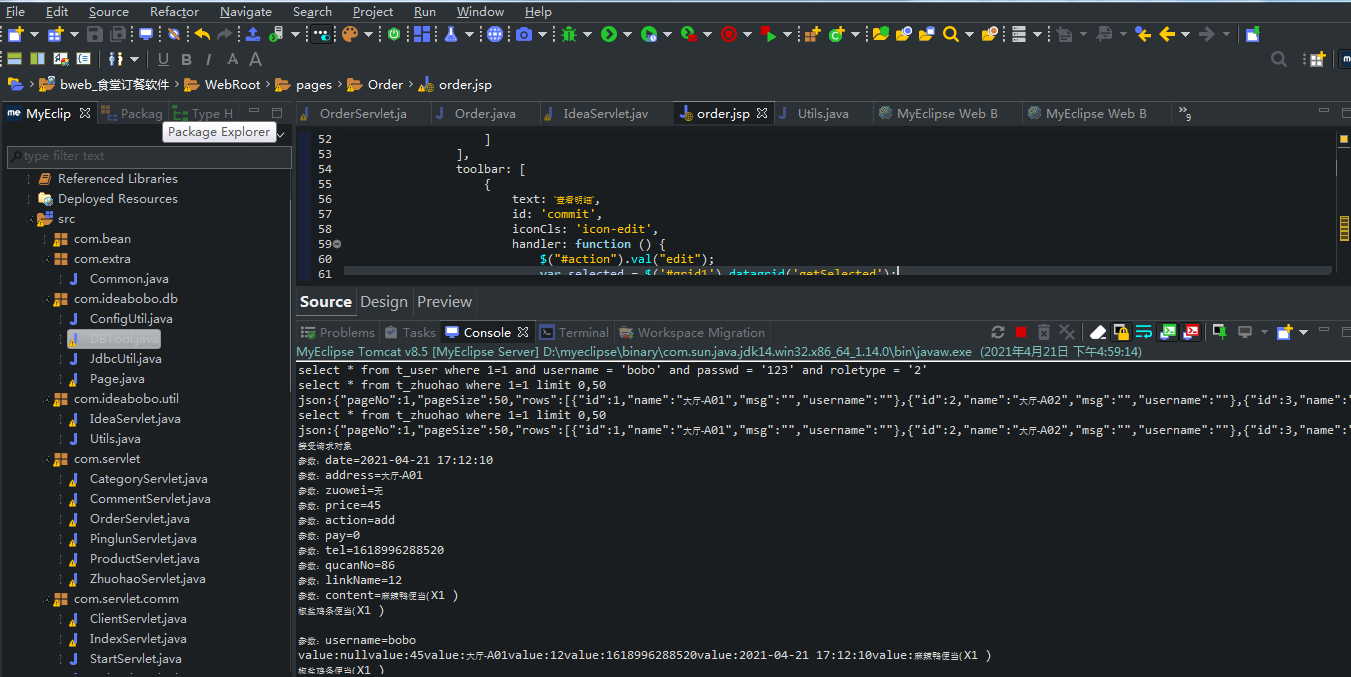
Task: Open the dropdown arrow beside the Run button
Action: pos(627,34)
